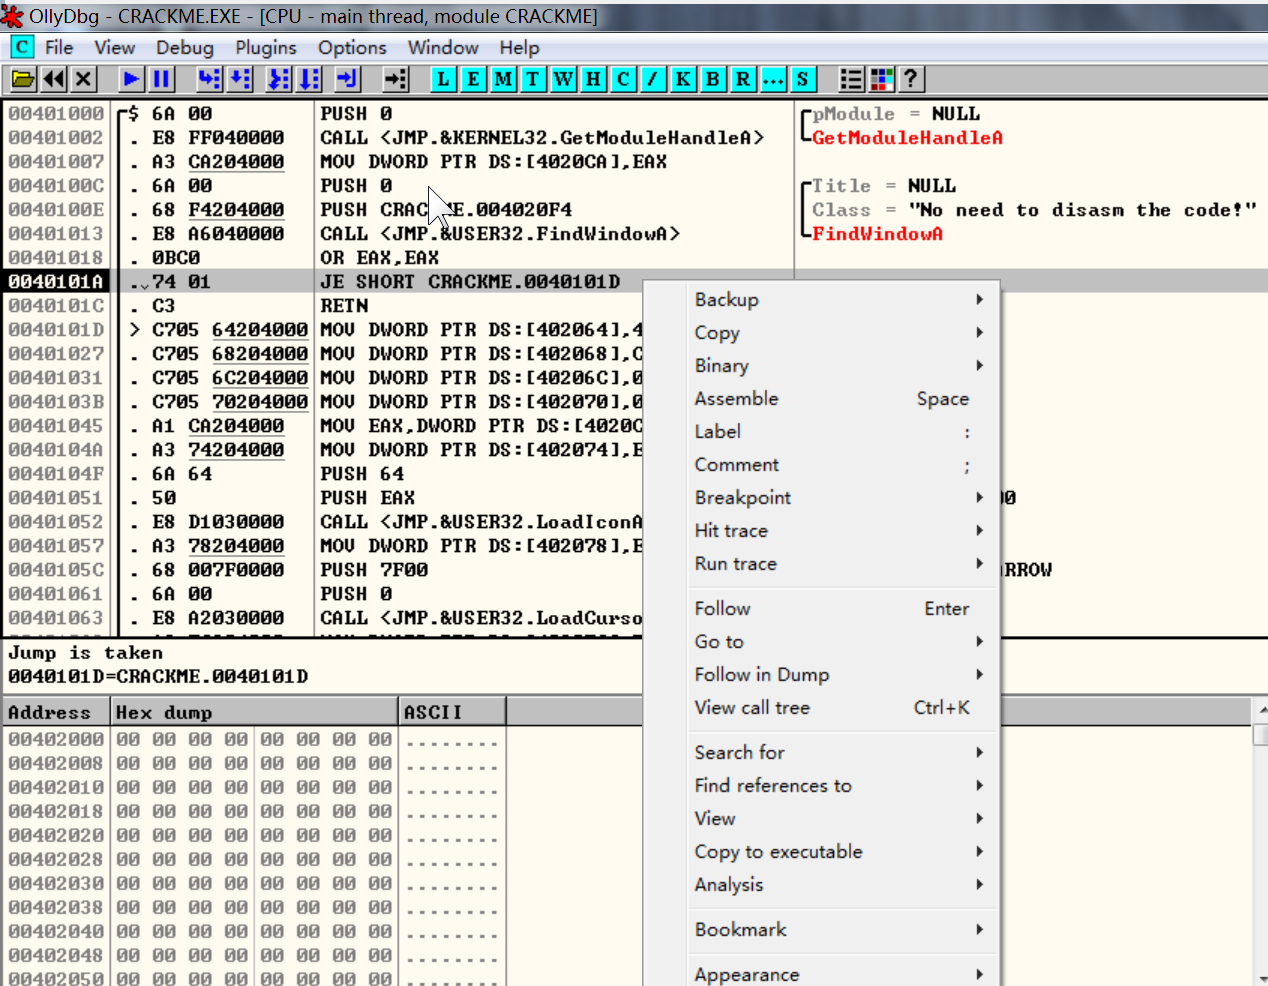Viewport: 1268px width, 986px height.
Task: Show CPU window with C button
Action: 623,79
